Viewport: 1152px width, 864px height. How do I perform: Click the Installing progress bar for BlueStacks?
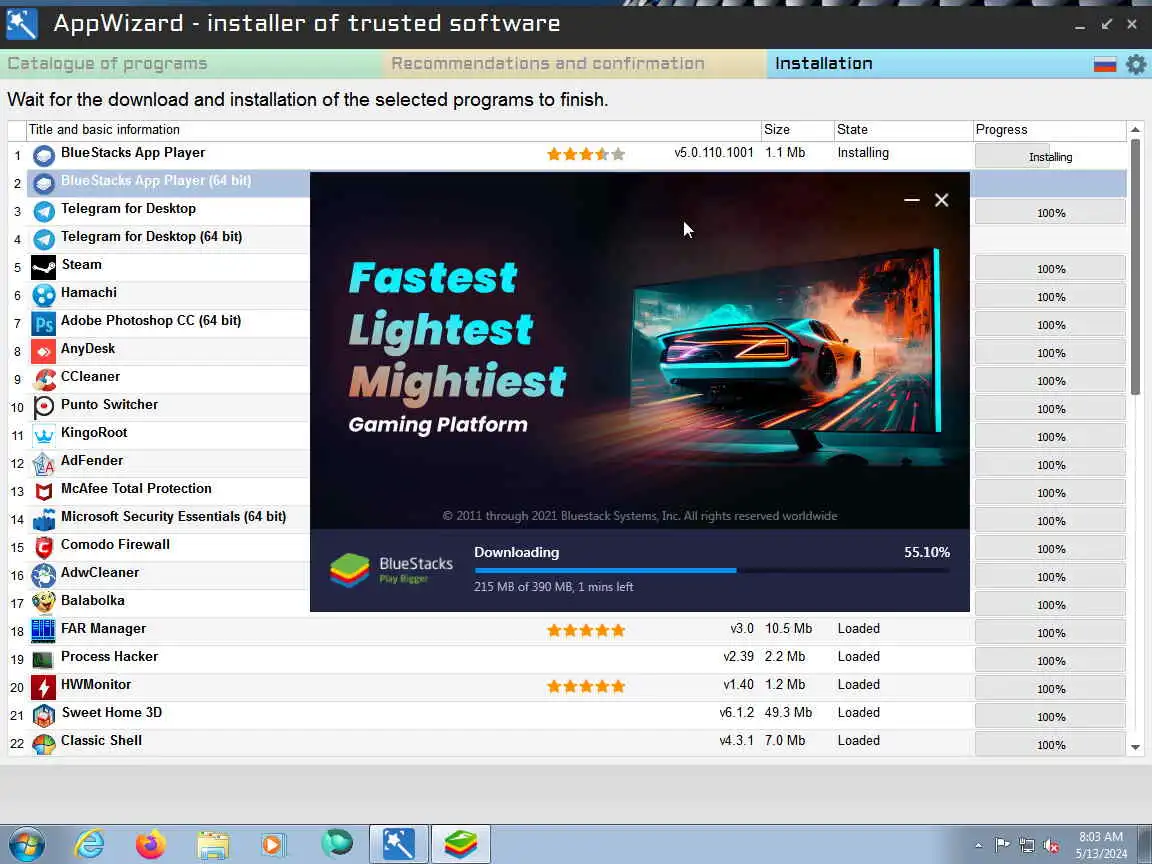click(x=1050, y=156)
